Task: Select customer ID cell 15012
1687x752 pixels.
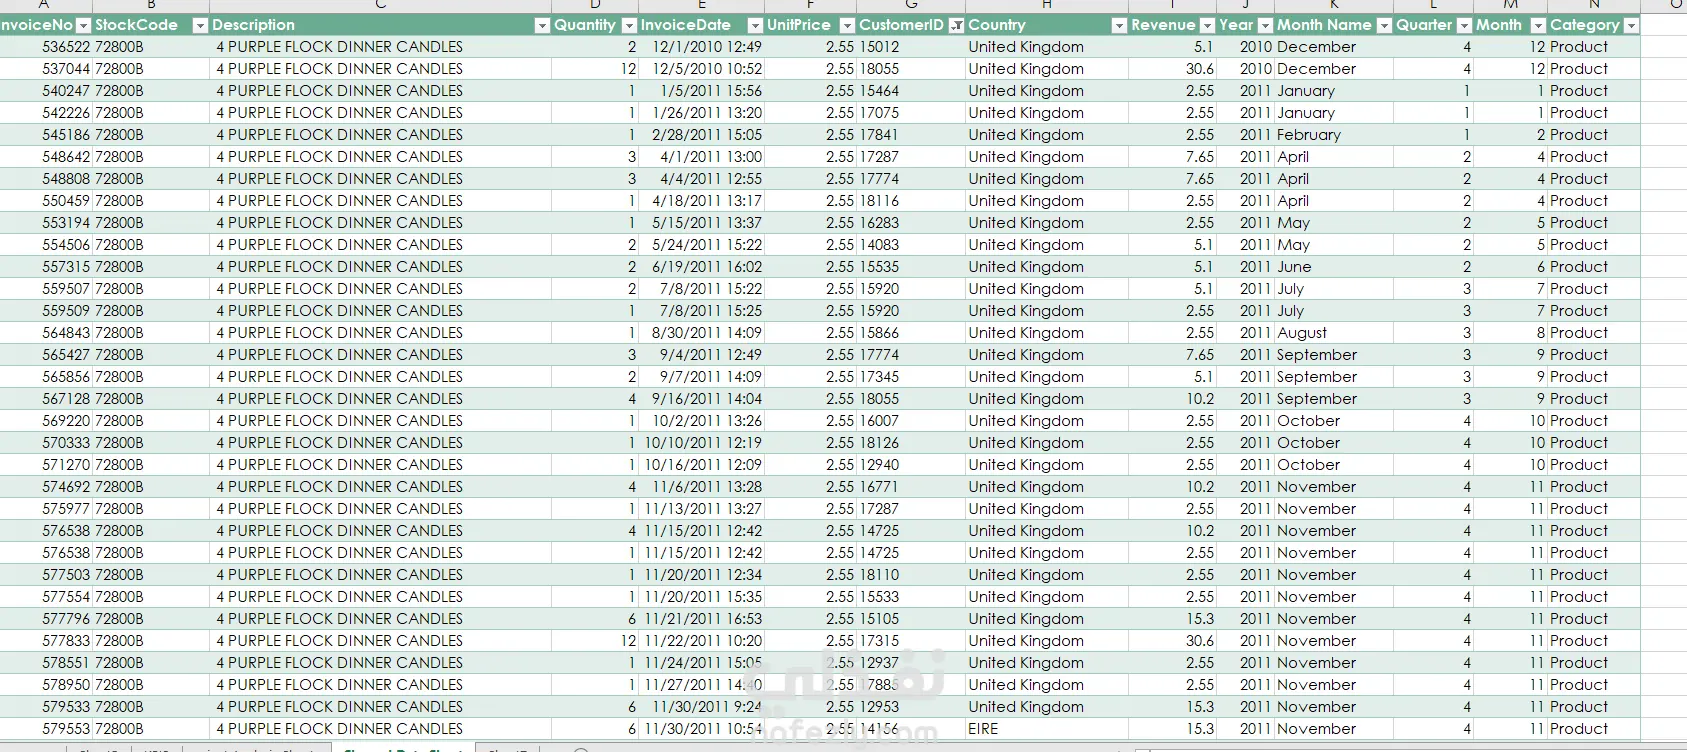Action: coord(911,47)
